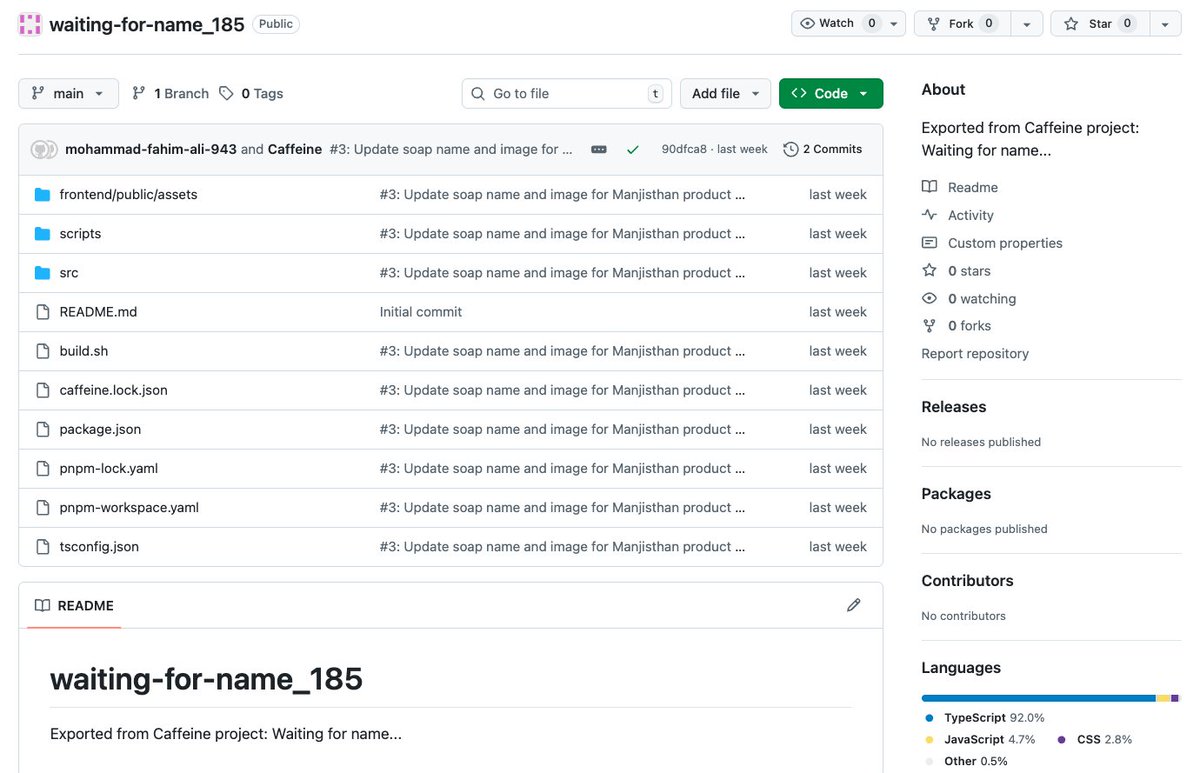The width and height of the screenshot is (1200, 773).
Task: Open the package.json file
Action: pyautogui.click(x=100, y=428)
